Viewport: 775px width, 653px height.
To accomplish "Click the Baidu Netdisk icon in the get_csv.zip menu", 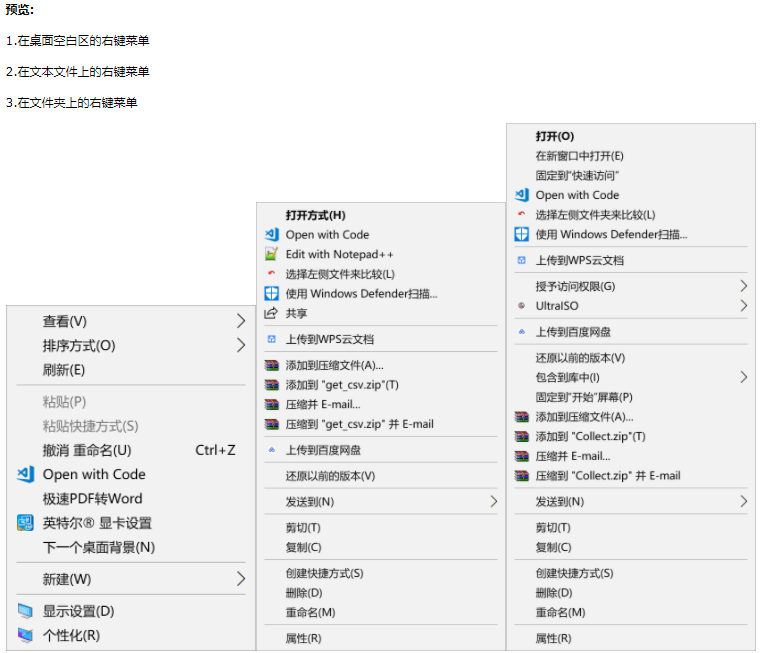I will 271,450.
